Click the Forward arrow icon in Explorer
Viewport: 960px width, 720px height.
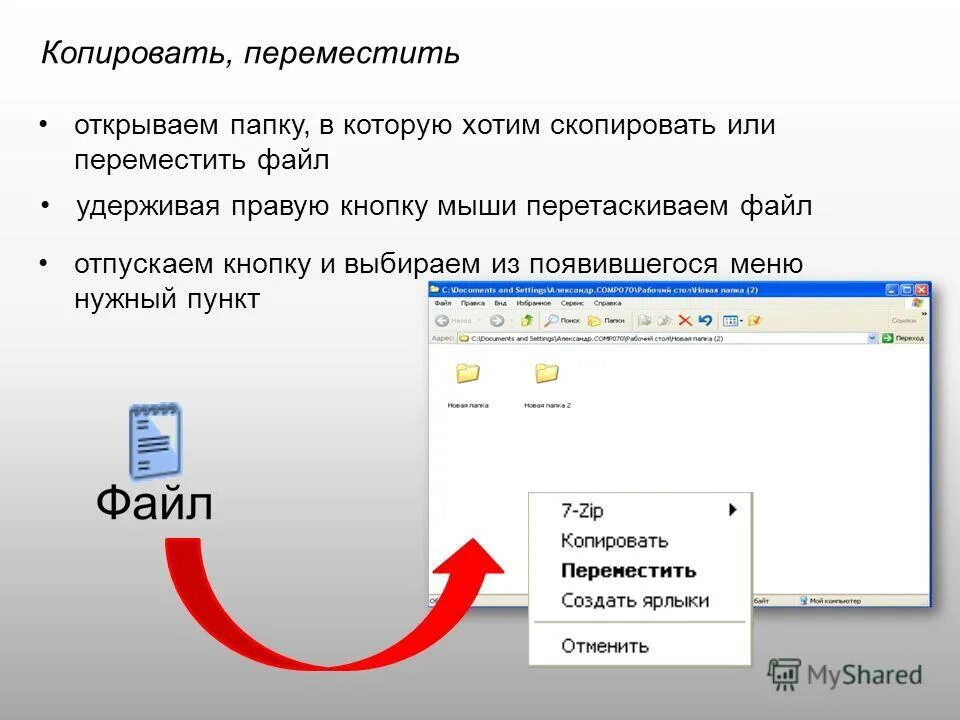tap(497, 320)
